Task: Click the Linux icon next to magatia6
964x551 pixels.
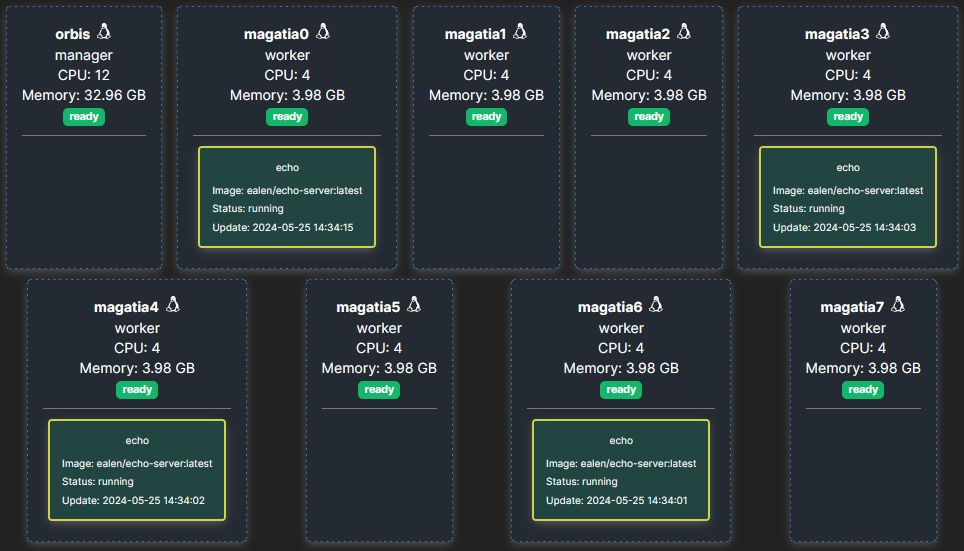Action: coord(656,305)
